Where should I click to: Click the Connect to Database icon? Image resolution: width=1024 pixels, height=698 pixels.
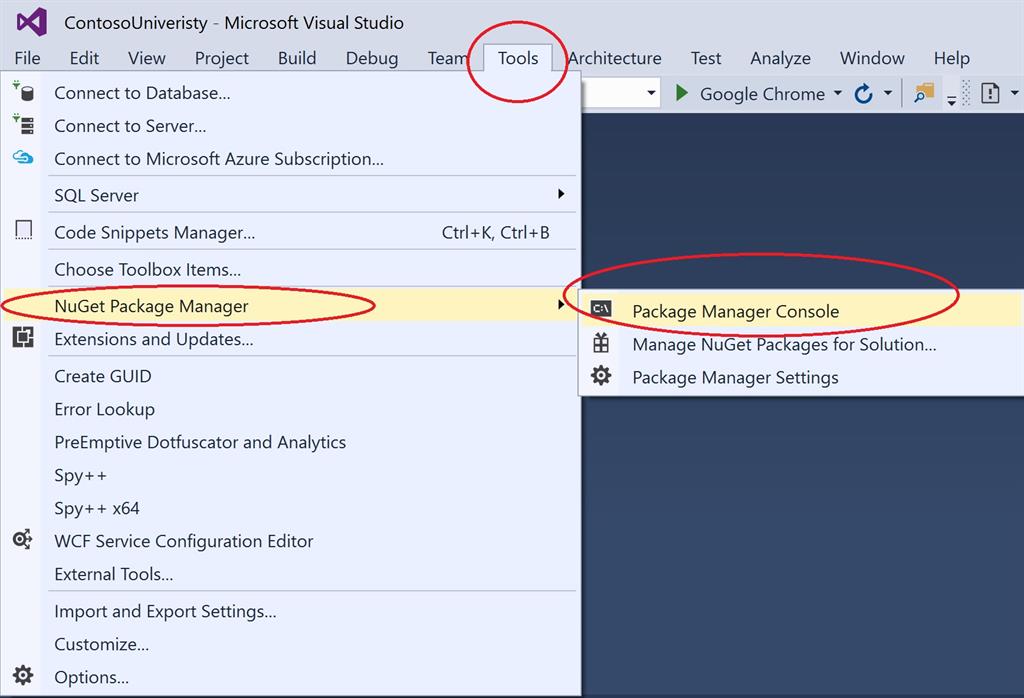coord(23,92)
